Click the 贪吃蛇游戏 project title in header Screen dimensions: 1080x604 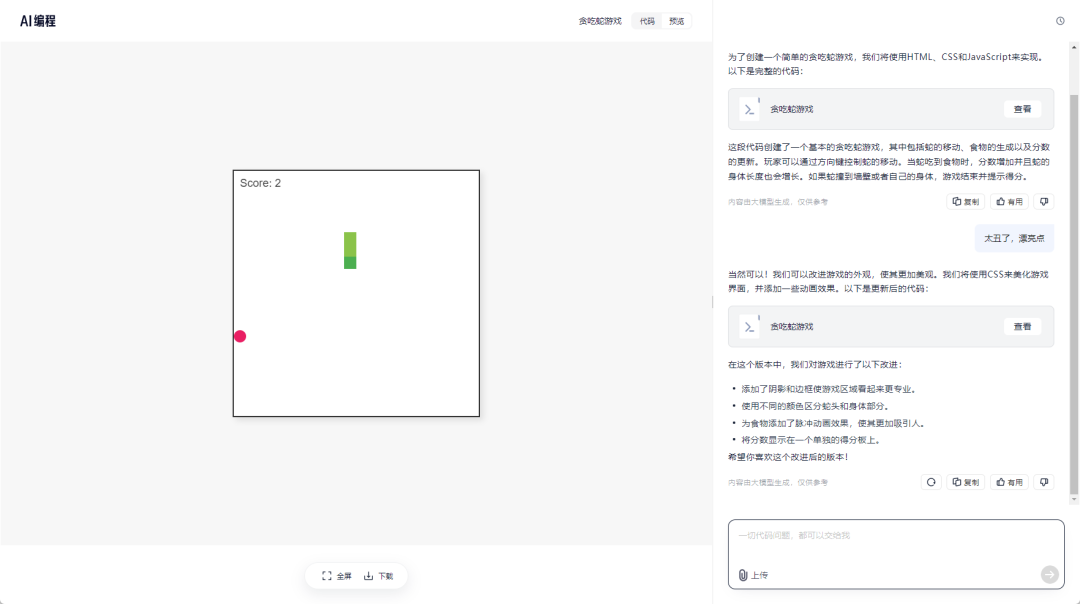[600, 21]
